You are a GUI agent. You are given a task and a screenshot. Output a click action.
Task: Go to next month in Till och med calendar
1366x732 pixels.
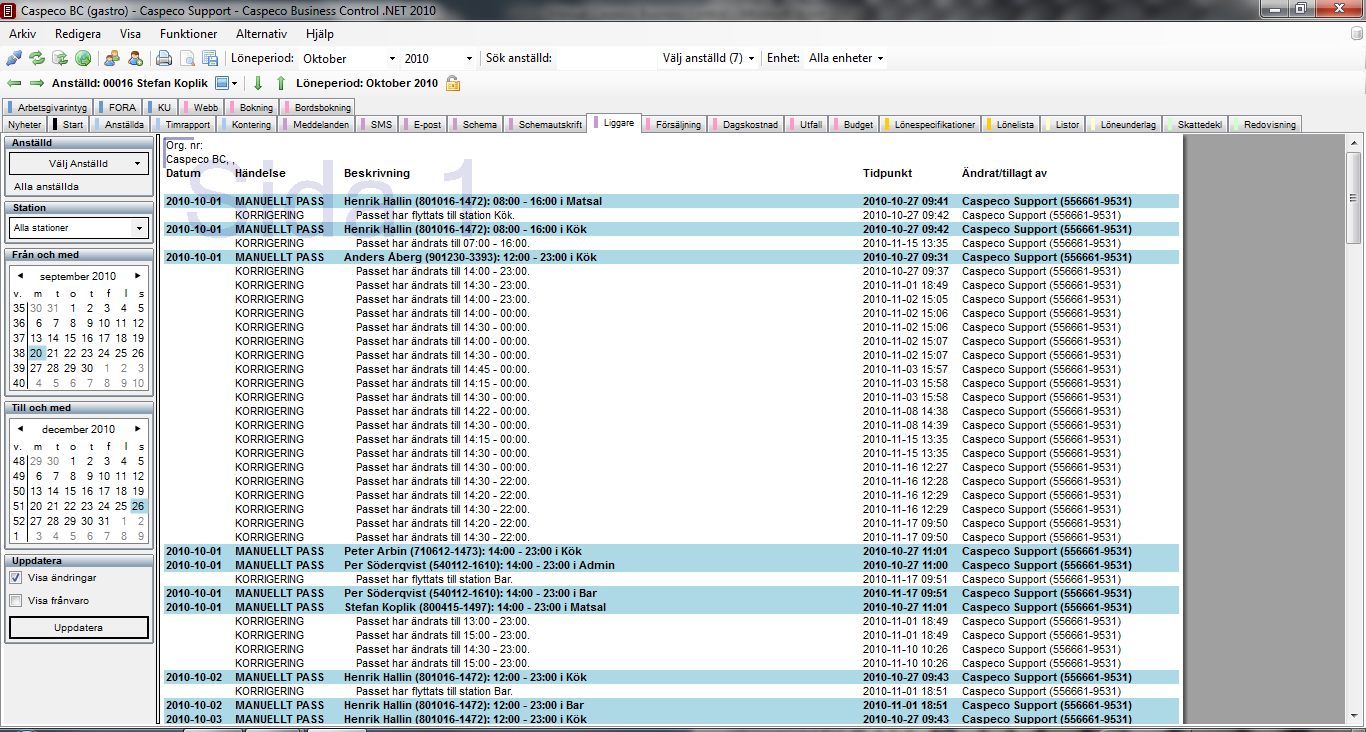pos(137,429)
